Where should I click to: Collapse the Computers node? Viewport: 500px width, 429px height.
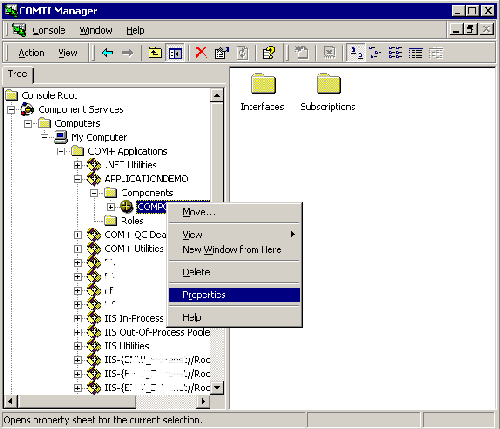28,124
